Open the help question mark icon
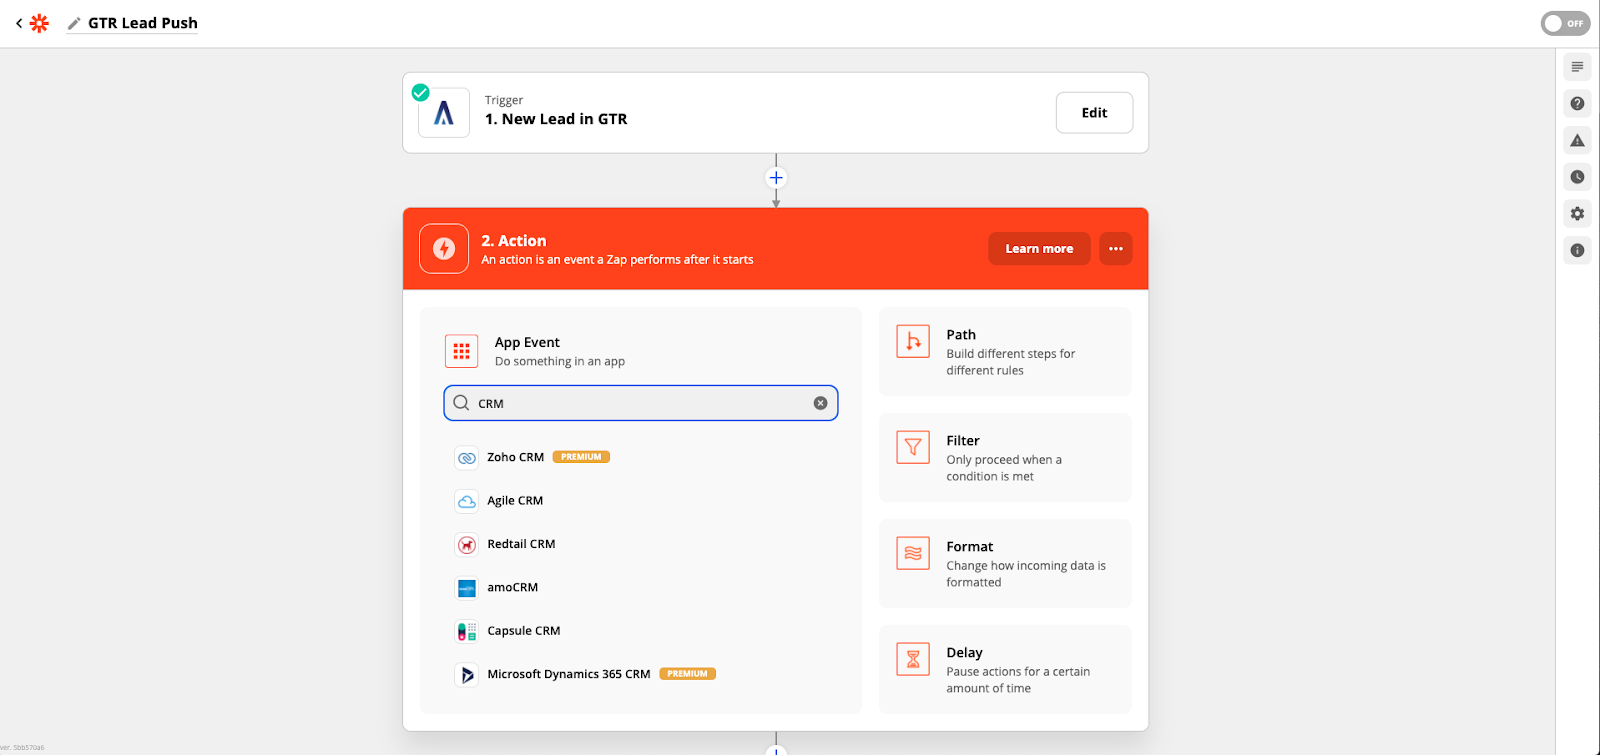The height and width of the screenshot is (755, 1600). tap(1577, 104)
